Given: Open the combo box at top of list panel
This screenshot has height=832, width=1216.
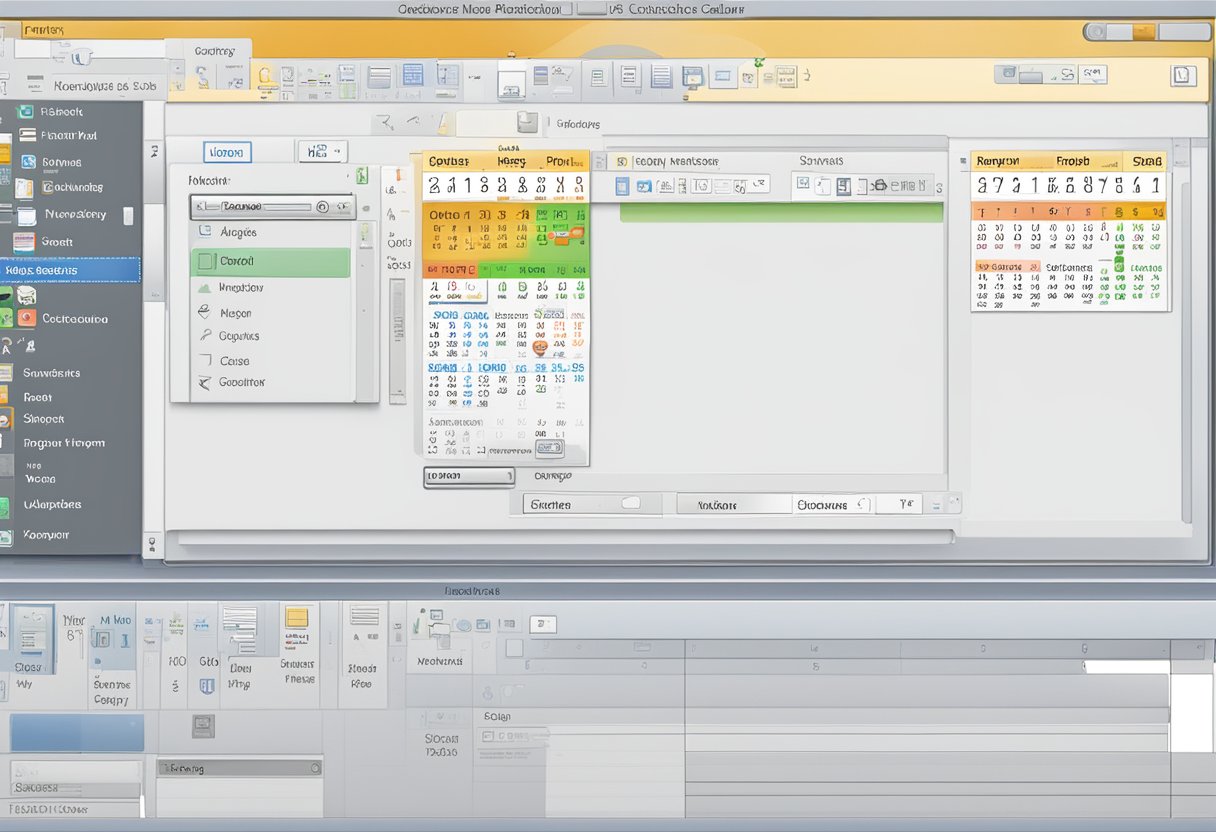Looking at the screenshot, I should 272,206.
